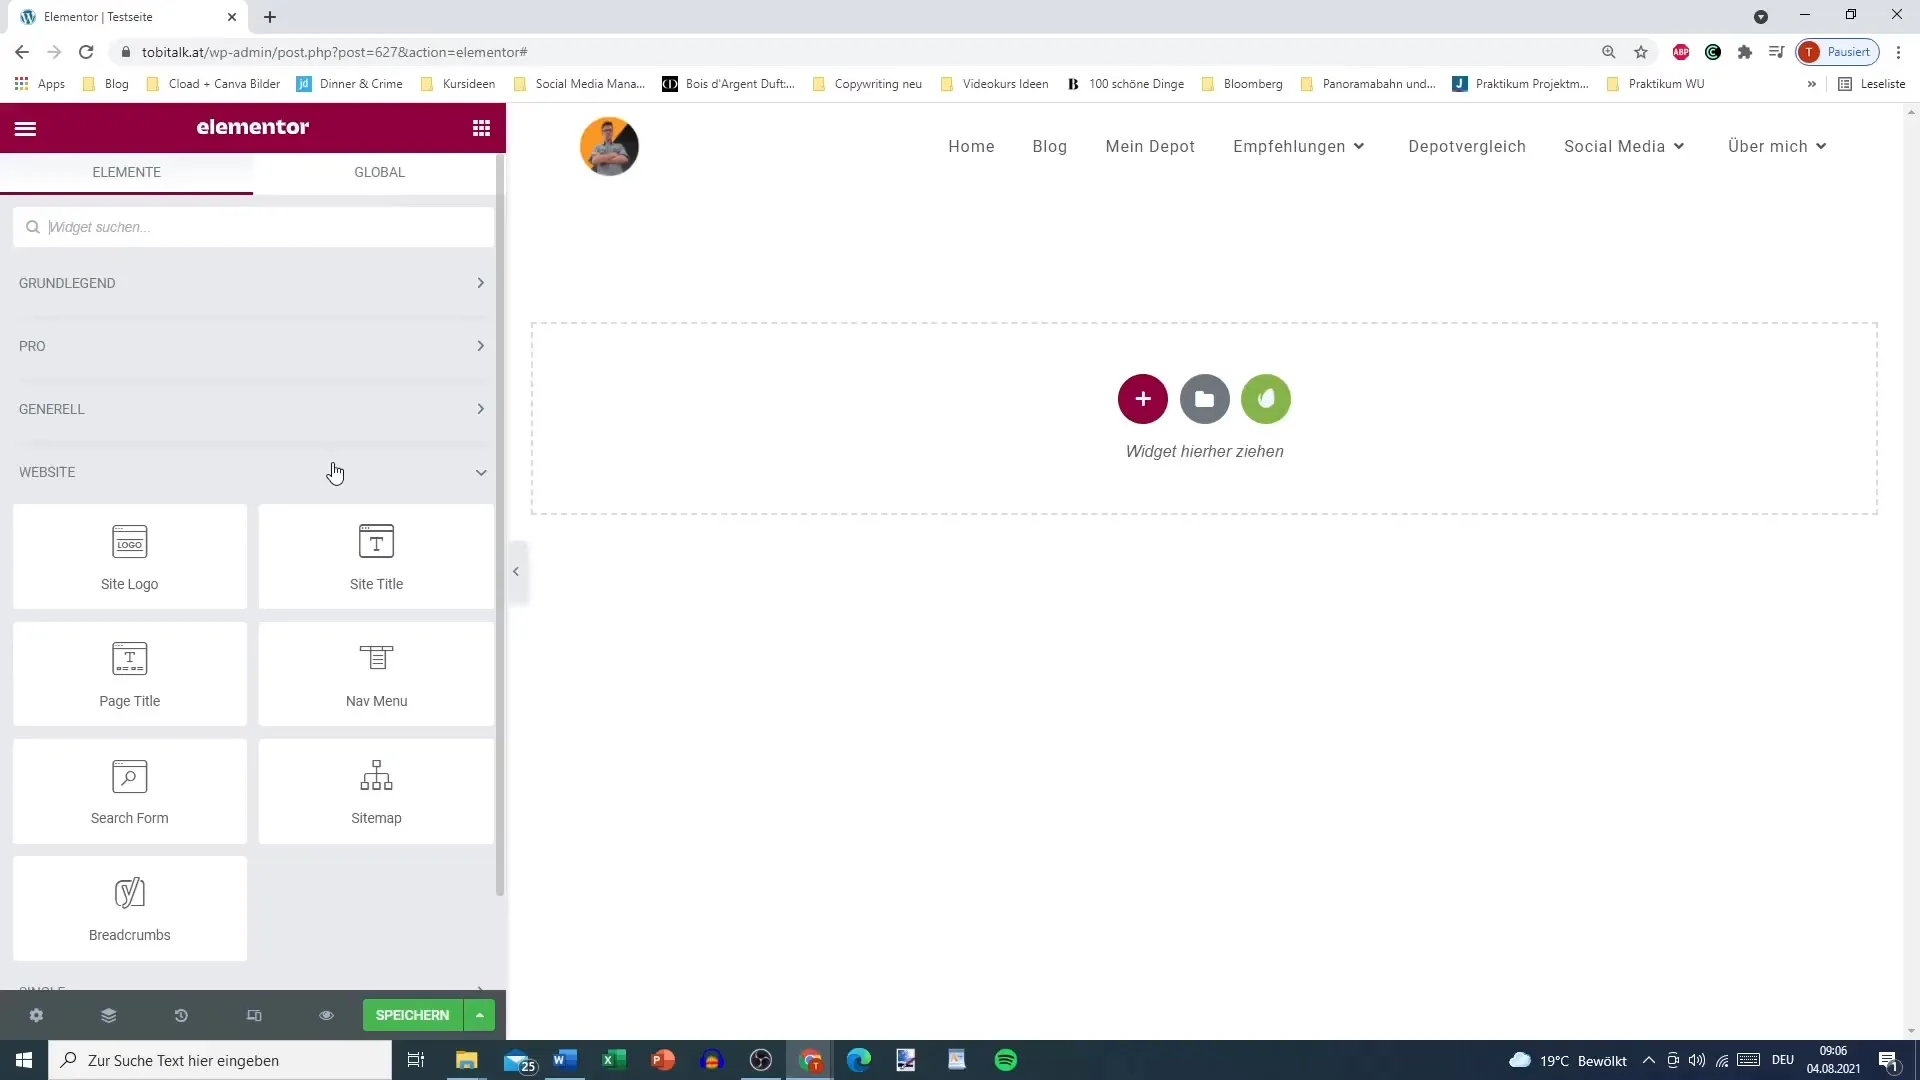Open Excel from the taskbar

[x=614, y=1060]
